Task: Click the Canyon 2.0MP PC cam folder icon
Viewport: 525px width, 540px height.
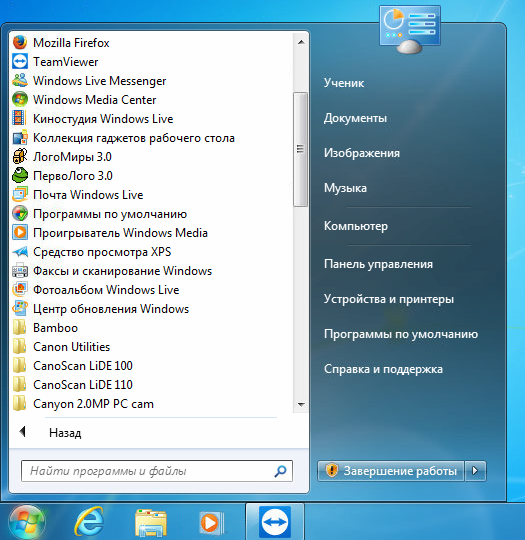Action: pyautogui.click(x=20, y=404)
